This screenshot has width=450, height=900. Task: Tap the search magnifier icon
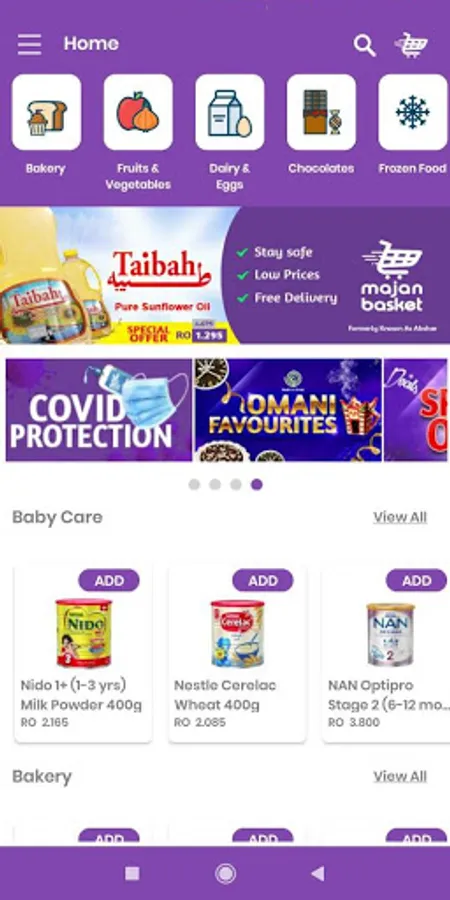[364, 45]
